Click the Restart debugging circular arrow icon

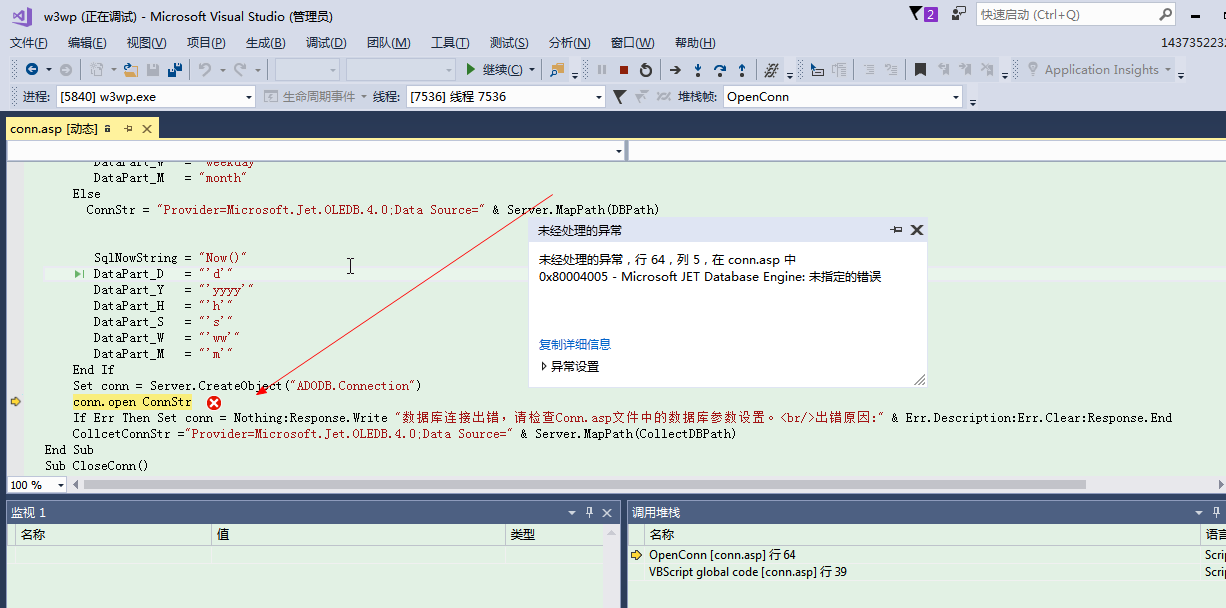pyautogui.click(x=646, y=70)
